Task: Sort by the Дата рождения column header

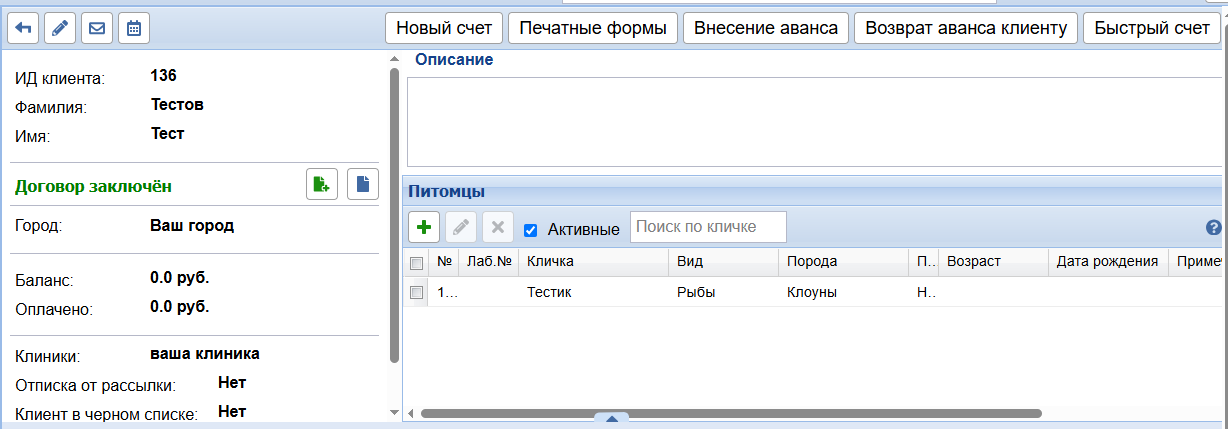Action: (1108, 262)
